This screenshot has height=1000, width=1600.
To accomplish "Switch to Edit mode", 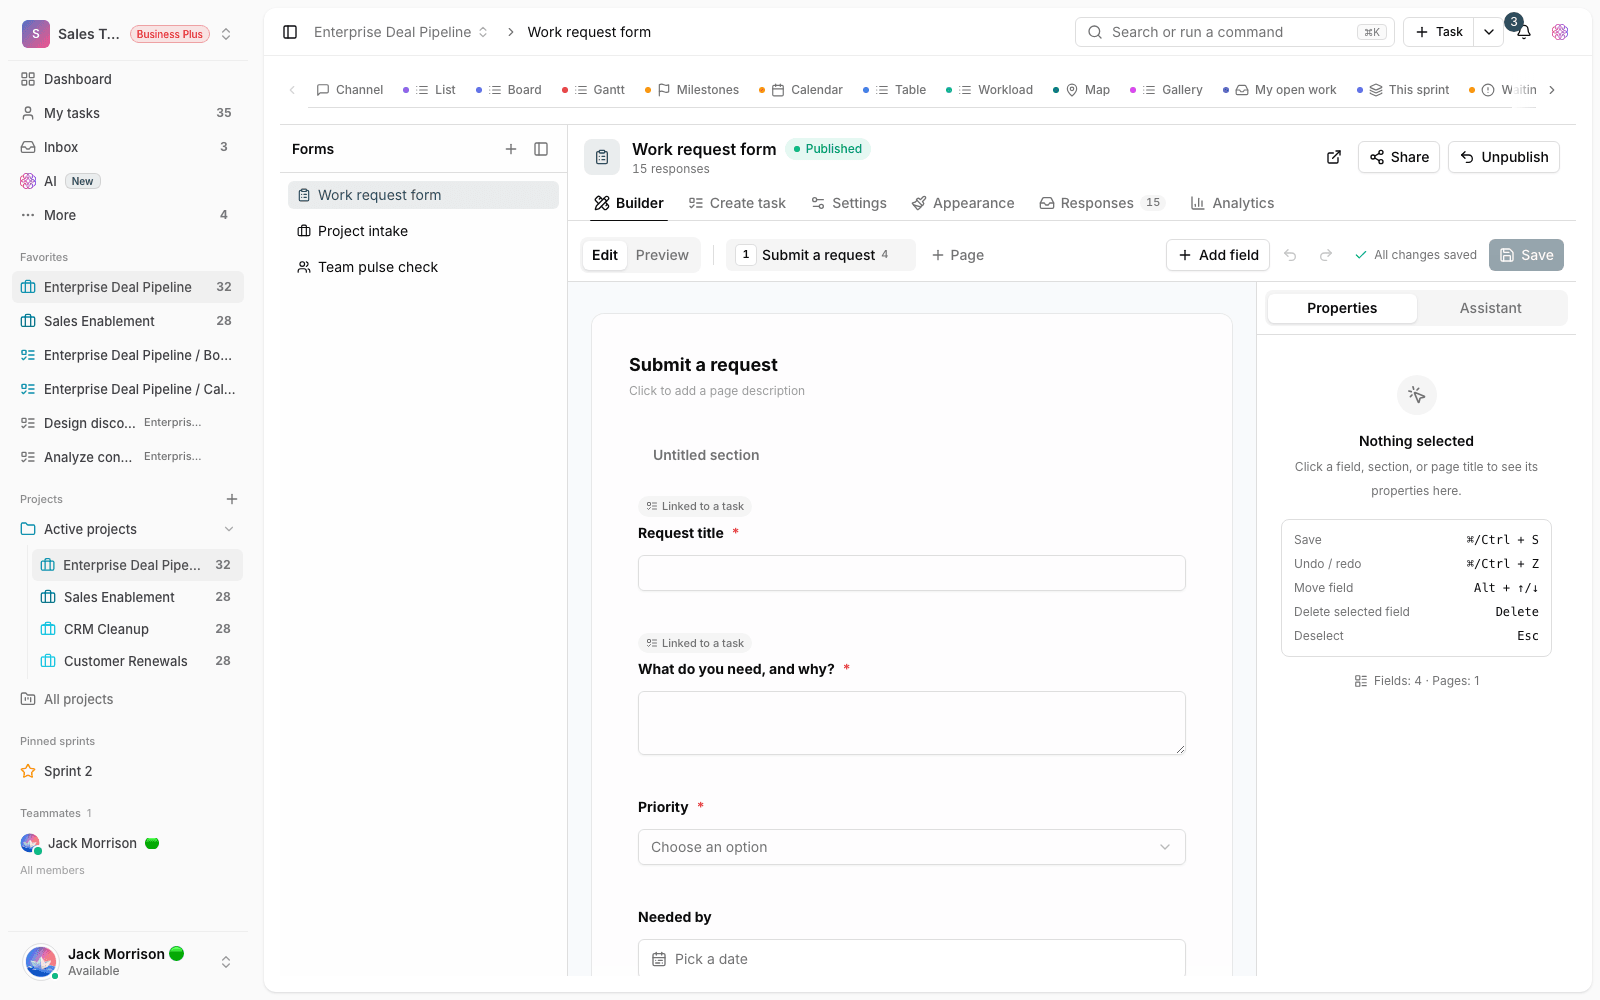I will coord(605,255).
